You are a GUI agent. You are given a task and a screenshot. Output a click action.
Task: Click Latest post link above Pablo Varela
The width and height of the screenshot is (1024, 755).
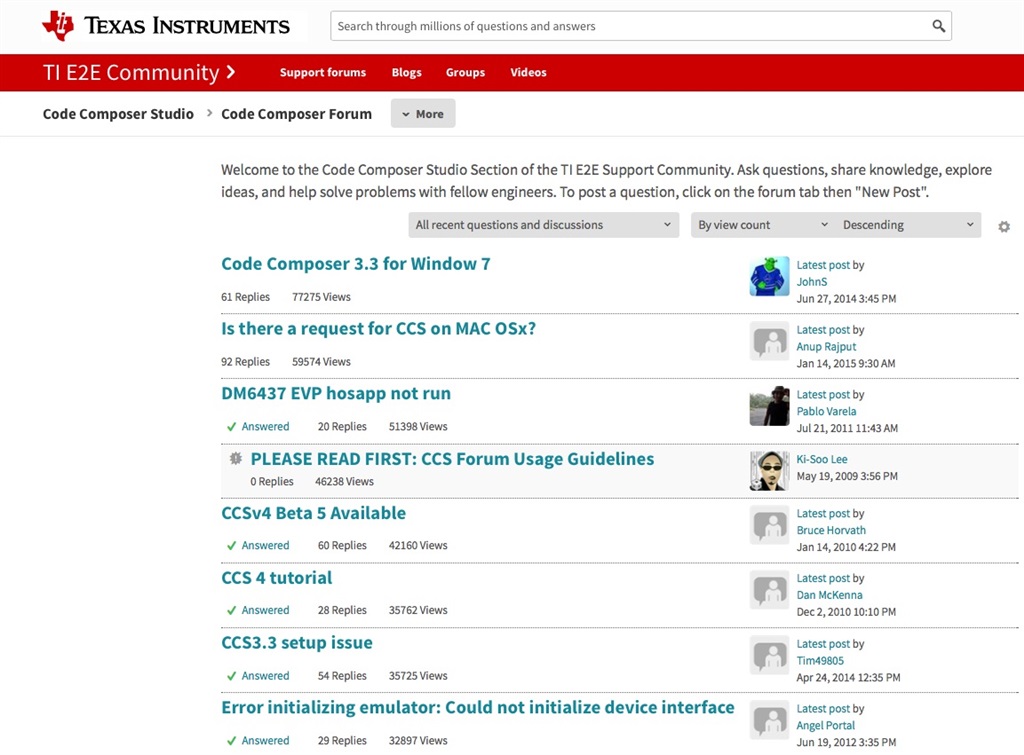point(823,394)
